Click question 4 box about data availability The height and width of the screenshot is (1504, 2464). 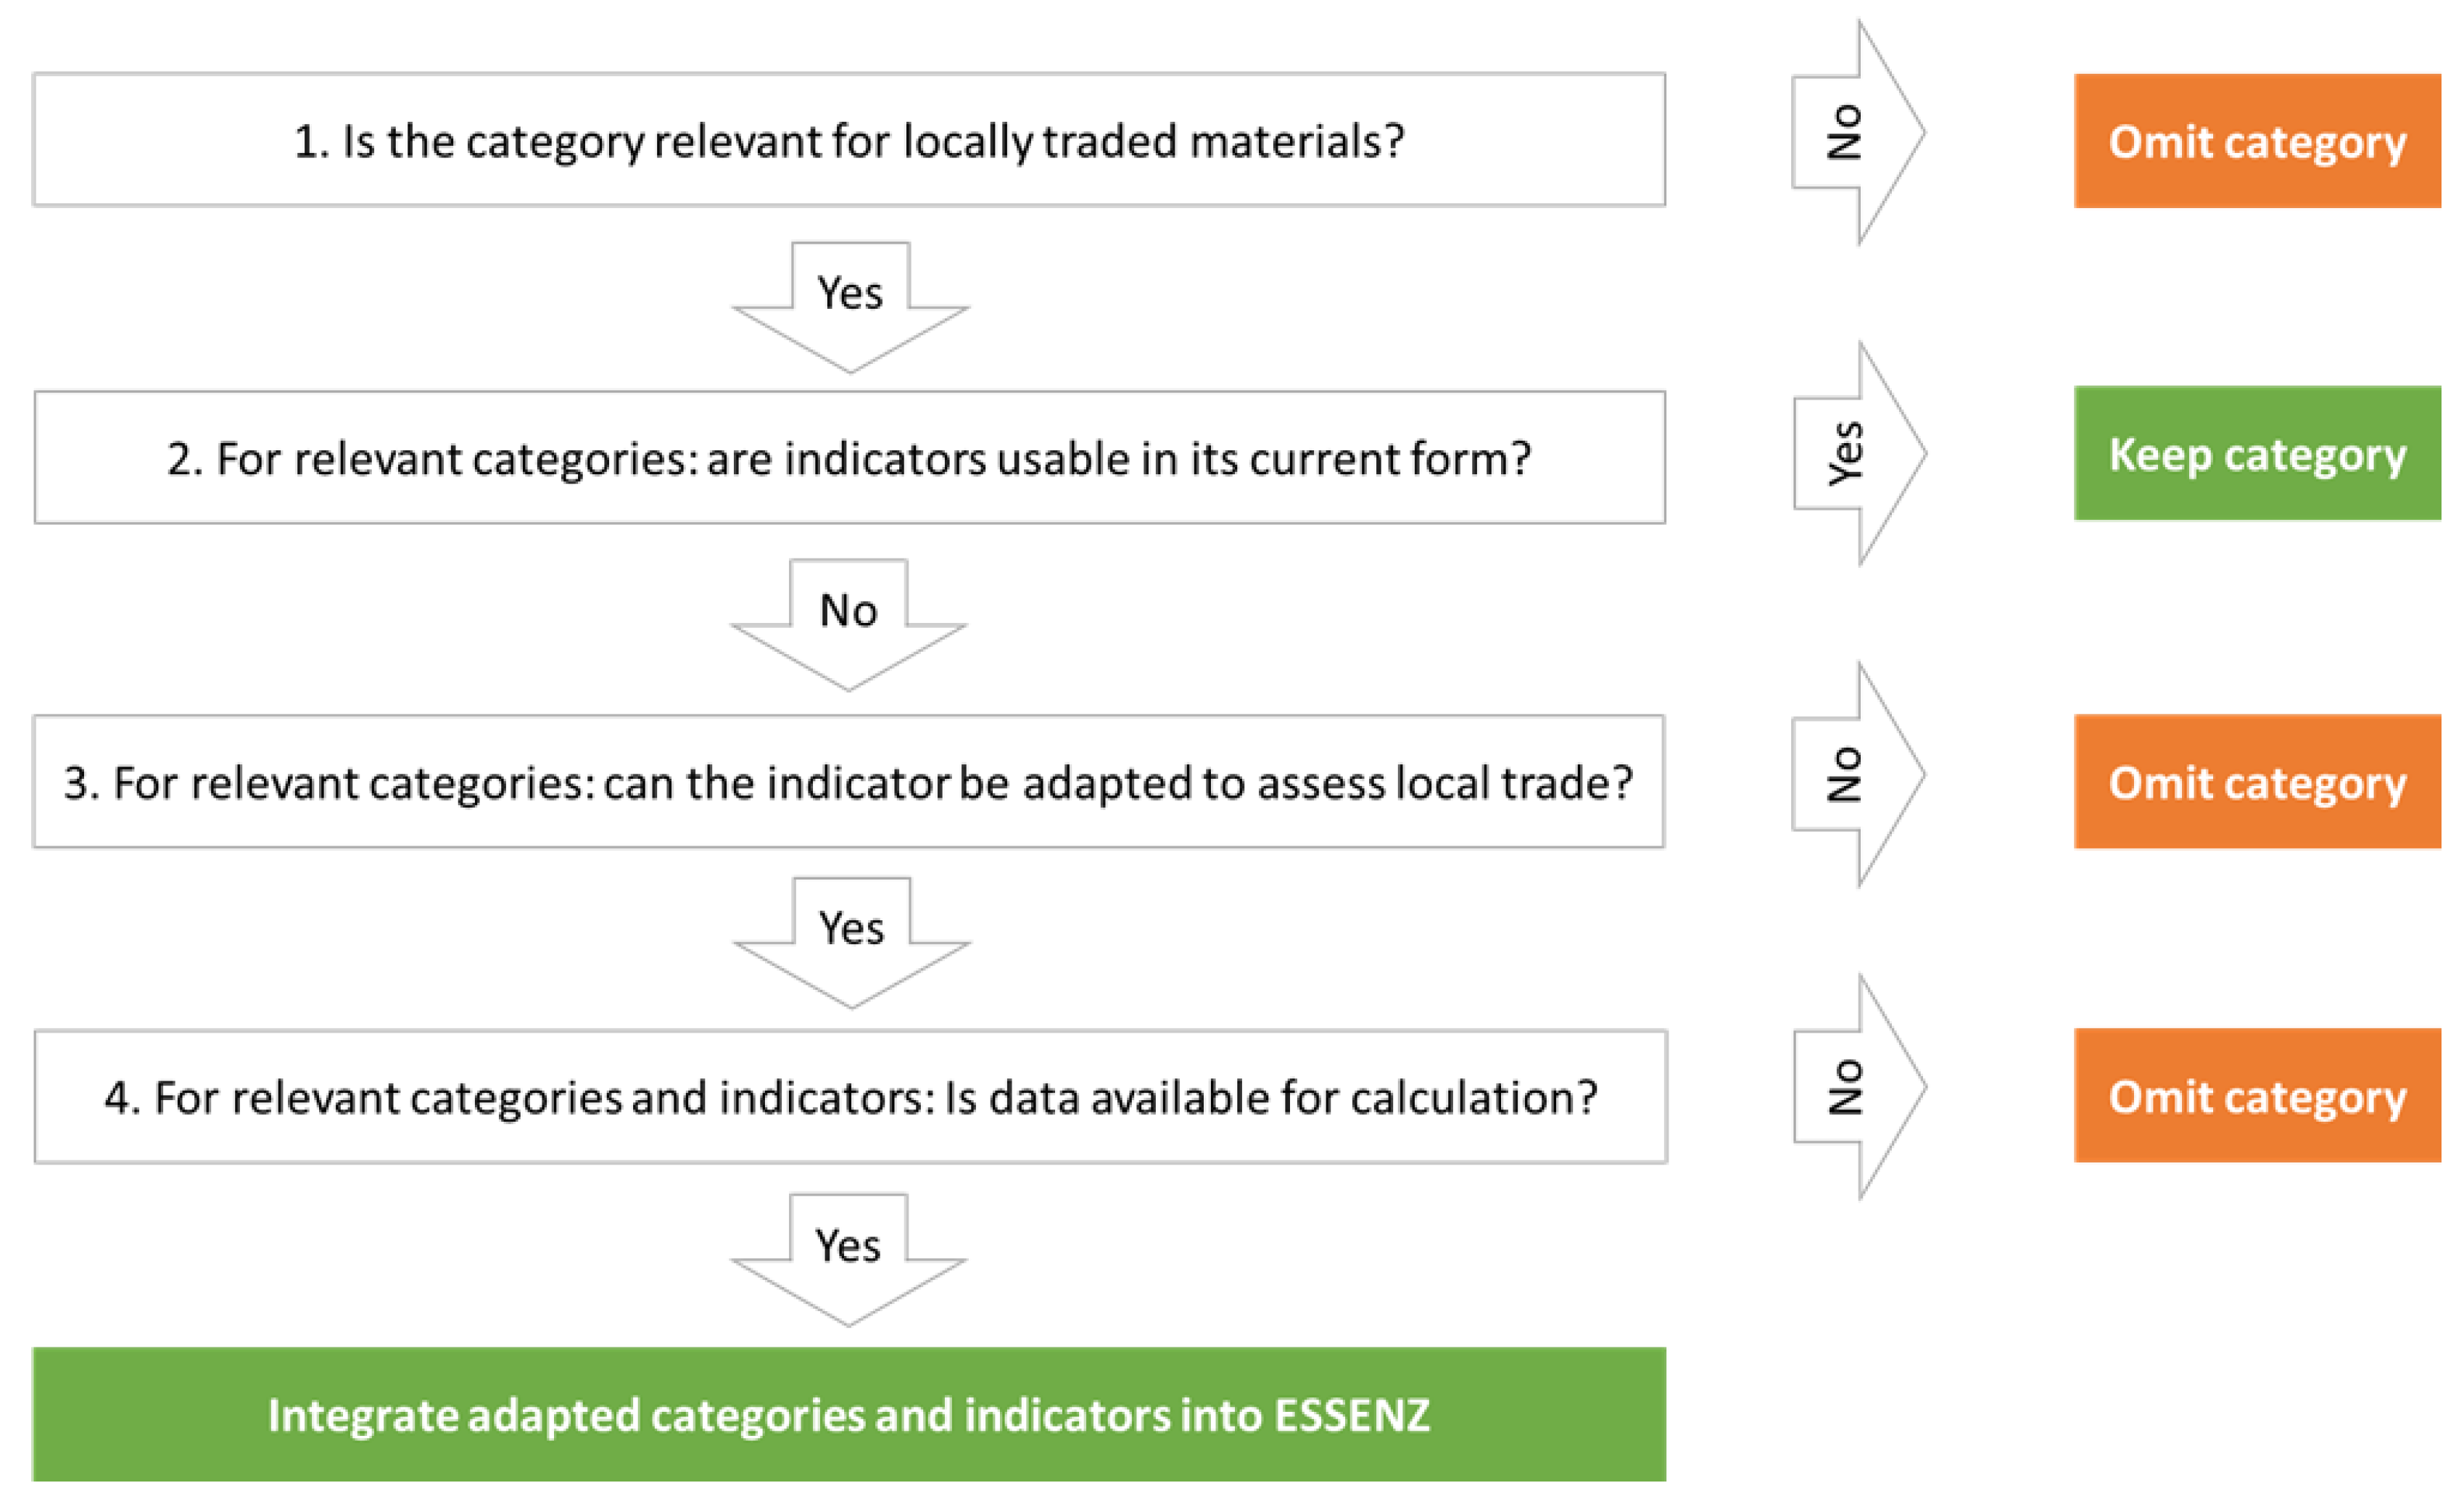click(x=850, y=1097)
